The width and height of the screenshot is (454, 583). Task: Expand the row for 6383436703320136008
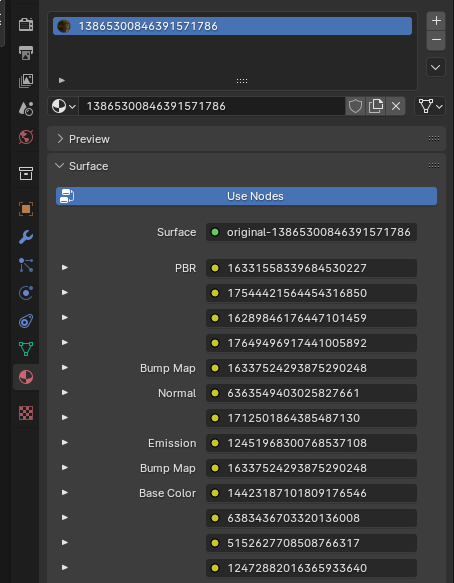pyautogui.click(x=65, y=517)
